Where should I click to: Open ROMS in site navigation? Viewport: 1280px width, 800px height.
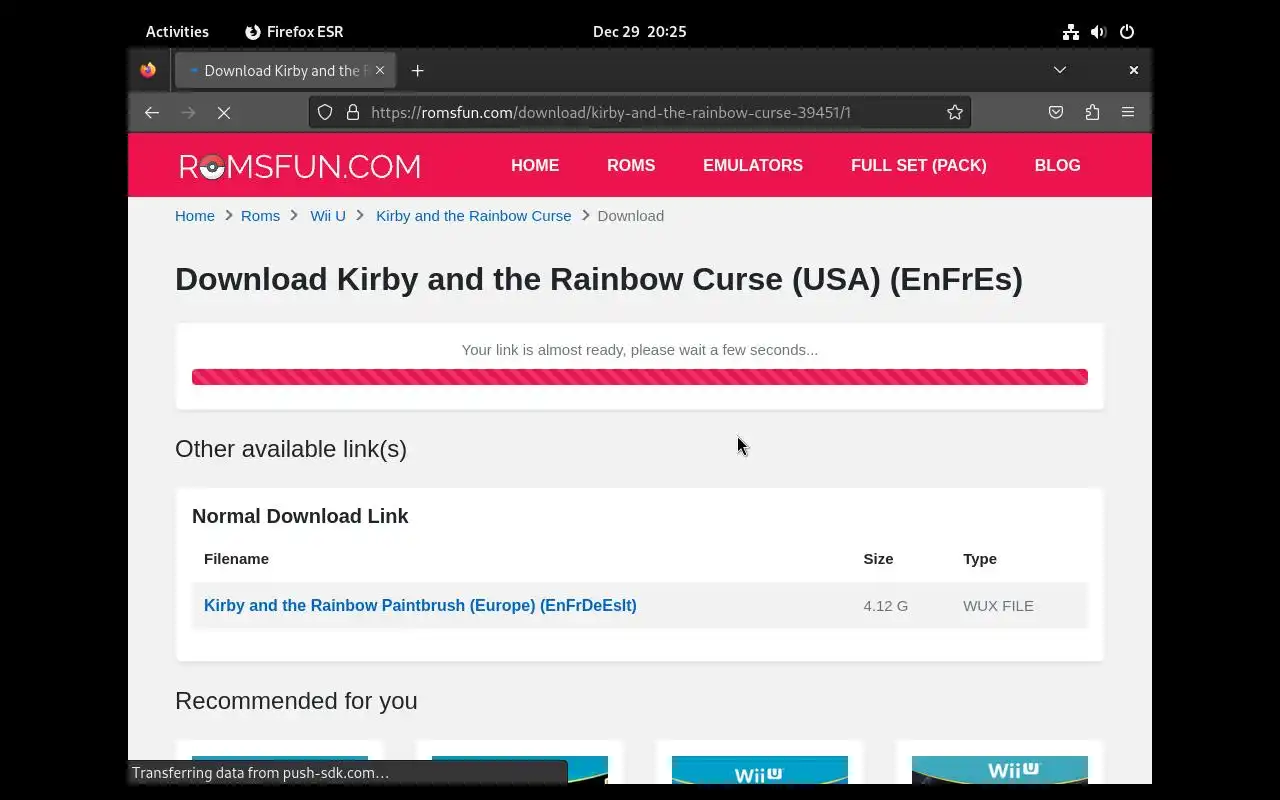[x=631, y=165]
